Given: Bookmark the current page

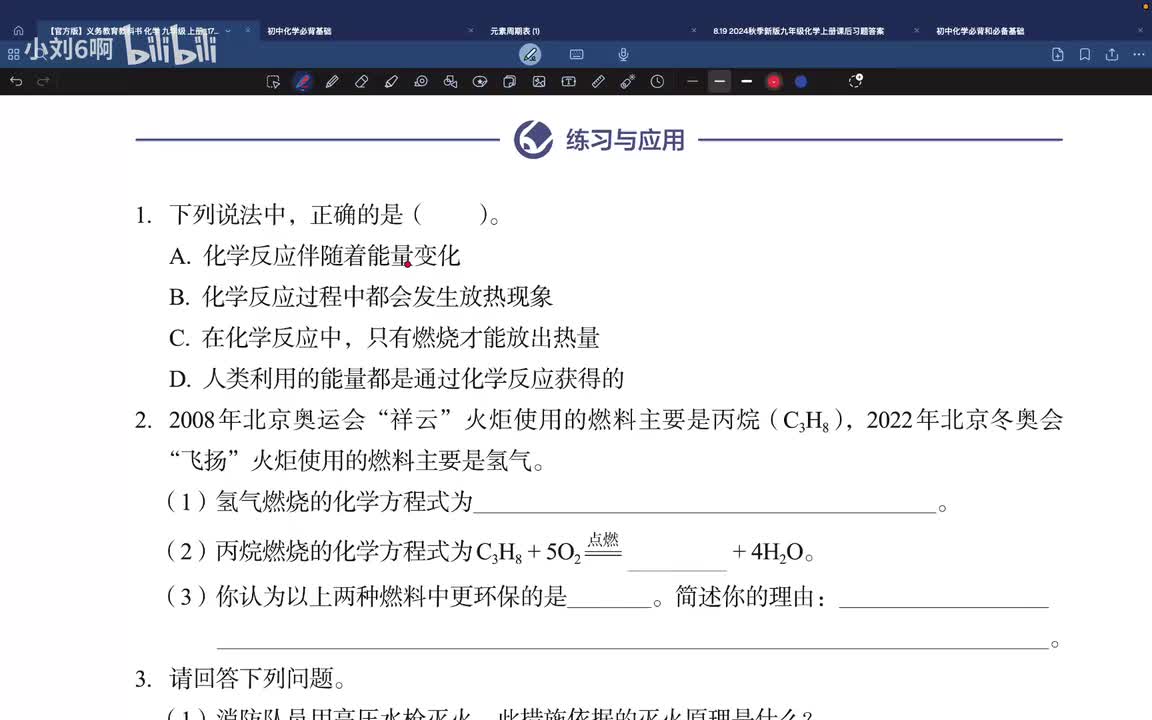Looking at the screenshot, I should 1085,54.
